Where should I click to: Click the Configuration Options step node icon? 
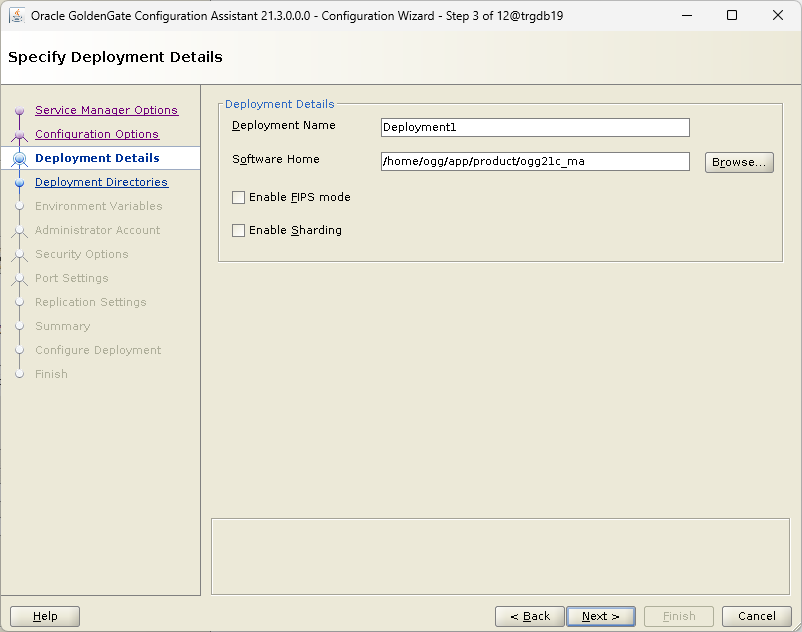tap(19, 134)
